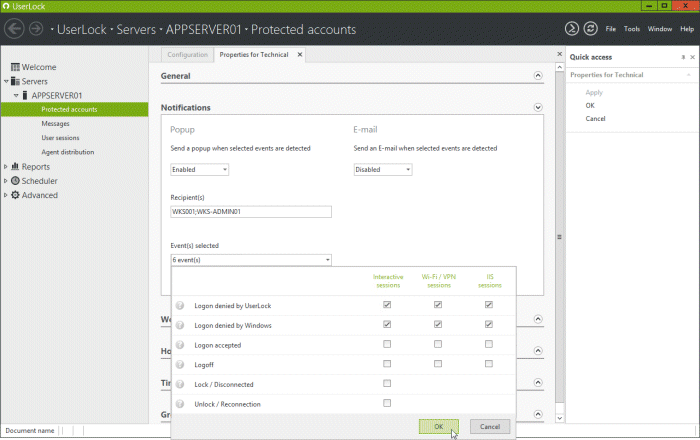This screenshot has height=440, width=700.
Task: Open the Help menu
Action: click(687, 29)
